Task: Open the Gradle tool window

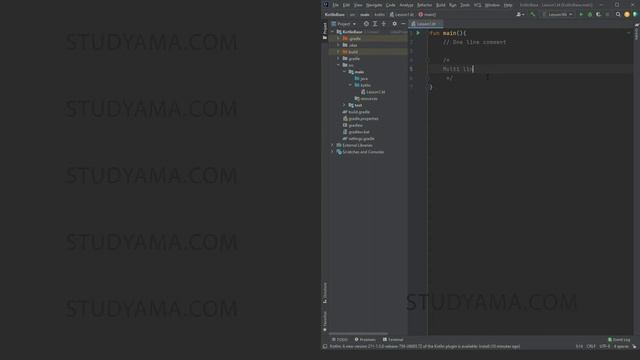Action: (x=636, y=31)
